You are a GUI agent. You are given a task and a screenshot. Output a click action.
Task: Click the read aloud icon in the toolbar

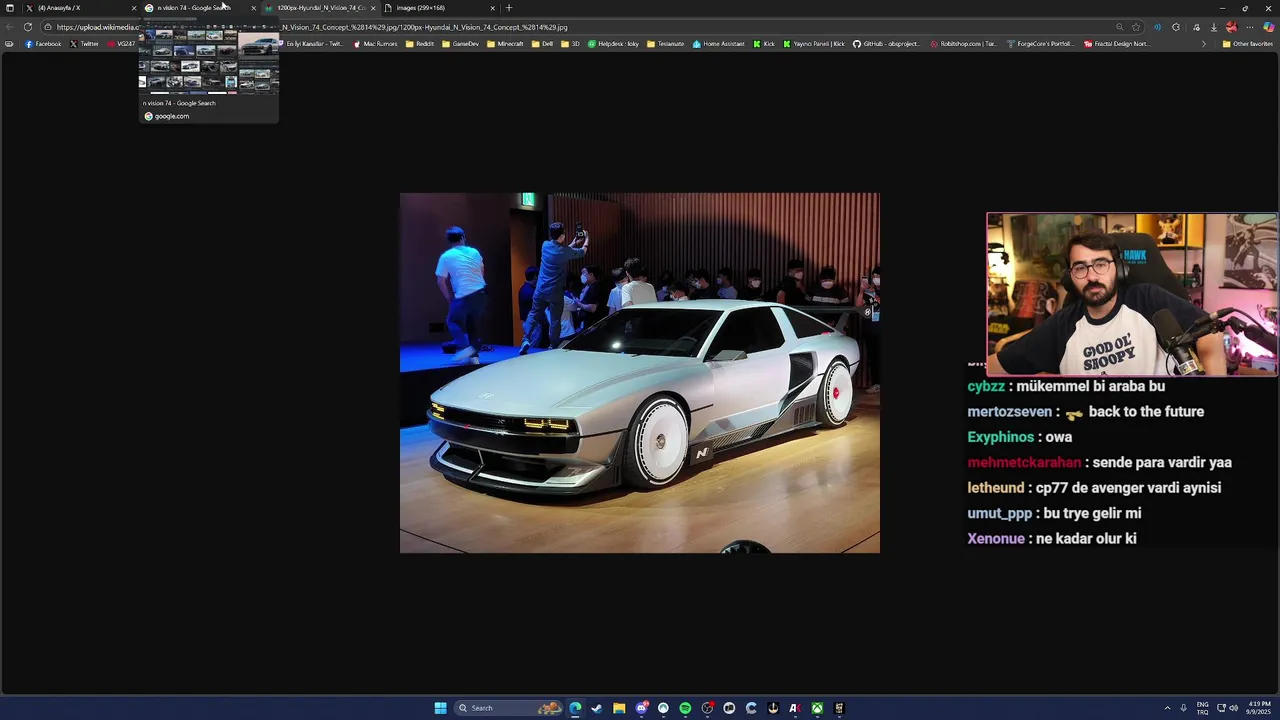(x=1157, y=27)
